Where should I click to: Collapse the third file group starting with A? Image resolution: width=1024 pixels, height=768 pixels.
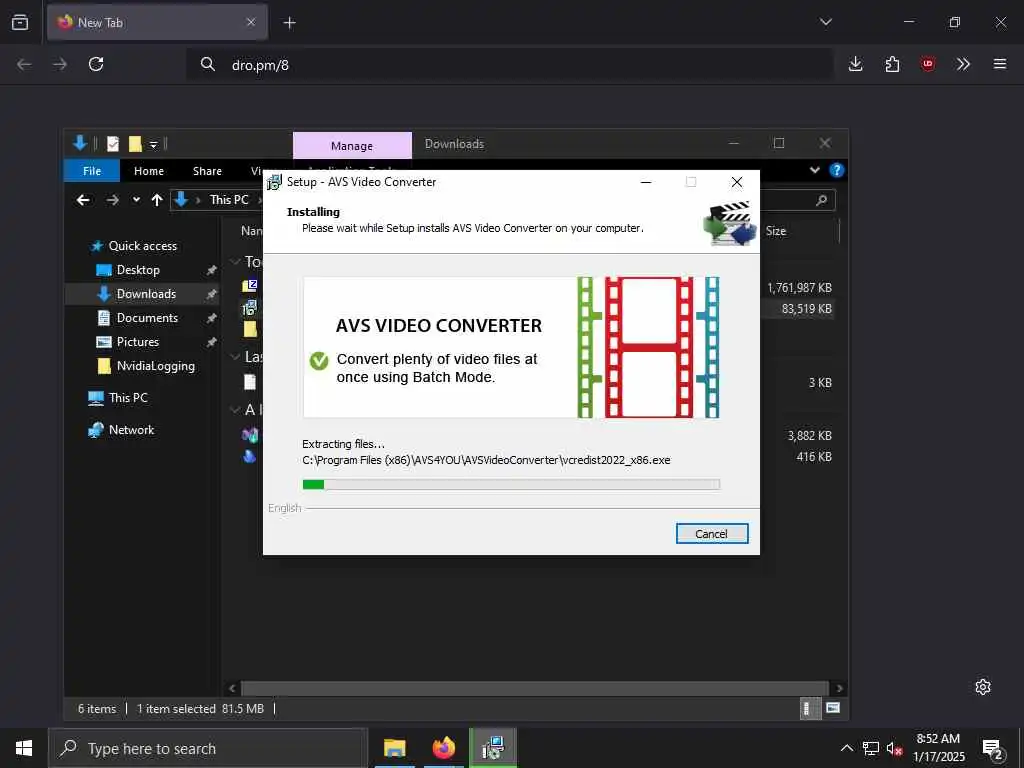click(x=235, y=410)
